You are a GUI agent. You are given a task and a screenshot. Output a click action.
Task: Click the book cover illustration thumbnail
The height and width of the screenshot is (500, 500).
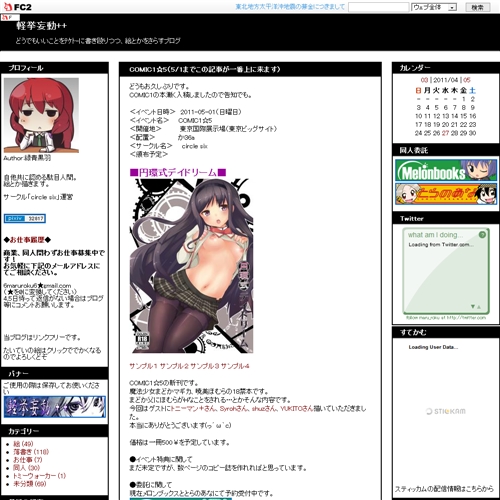191,266
